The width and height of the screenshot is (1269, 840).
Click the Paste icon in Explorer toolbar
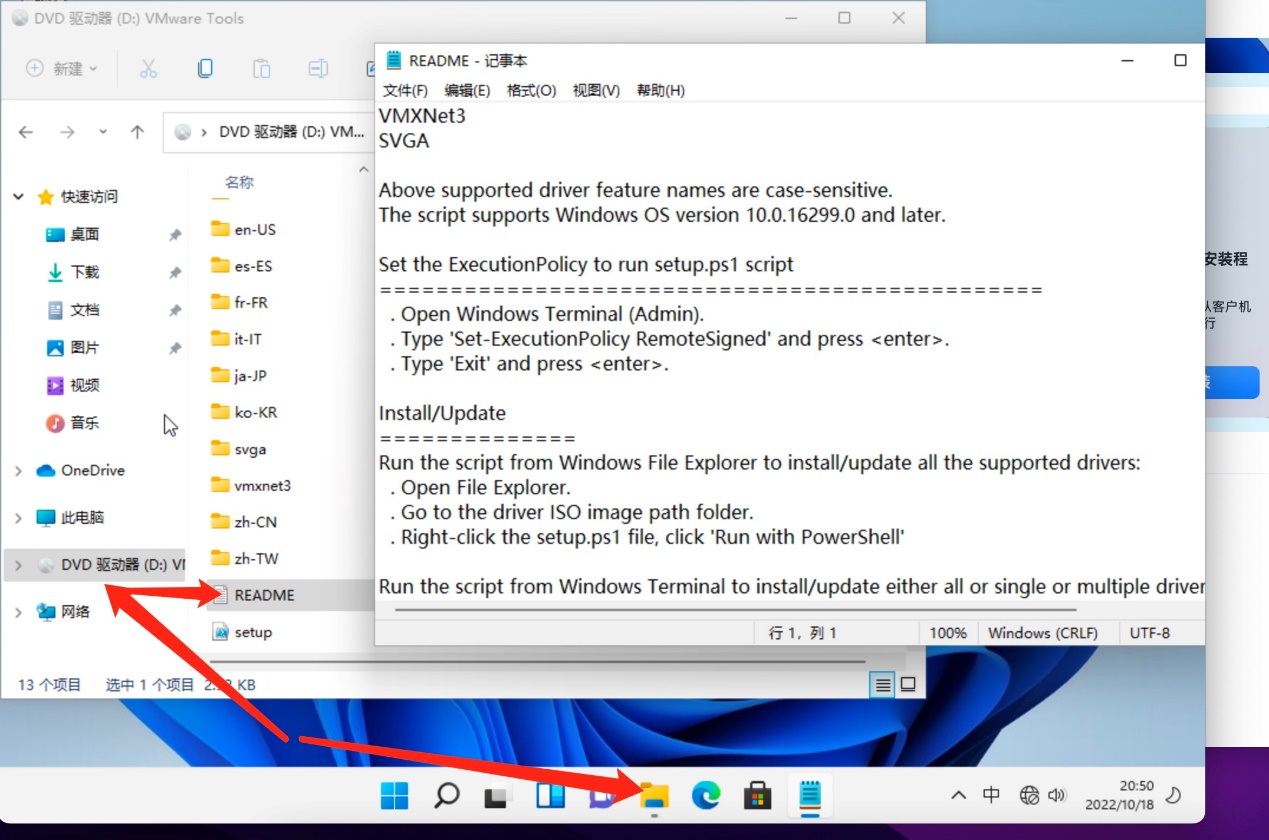pyautogui.click(x=261, y=68)
